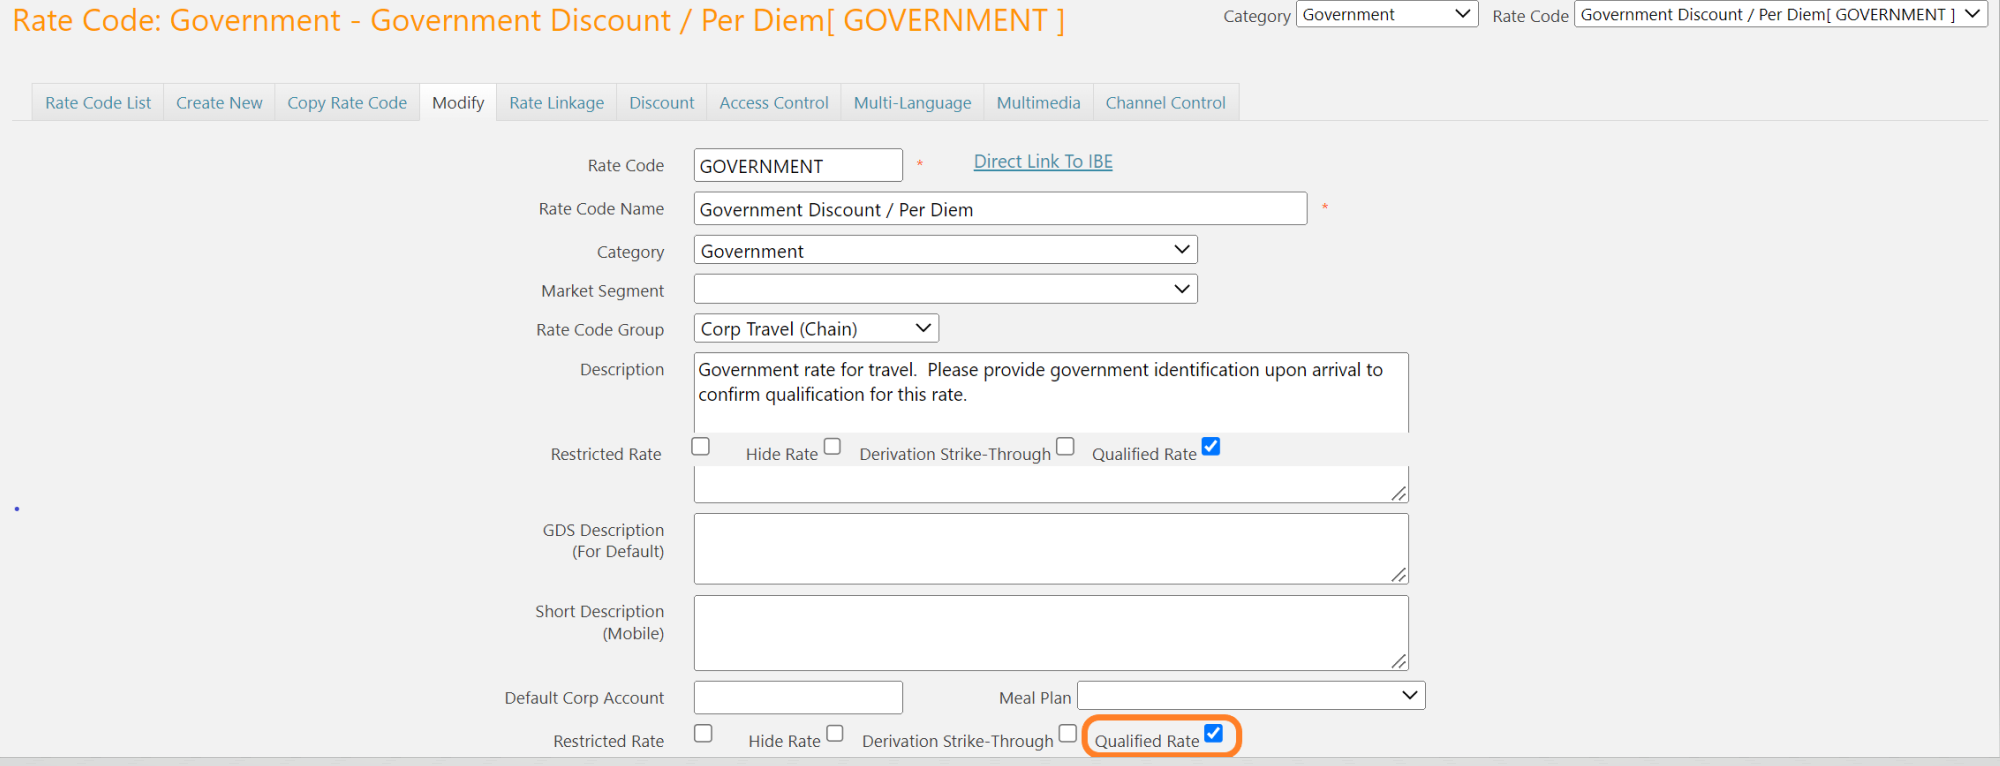
Task: Tick the upper Restricted Rate checkbox
Action: [701, 446]
